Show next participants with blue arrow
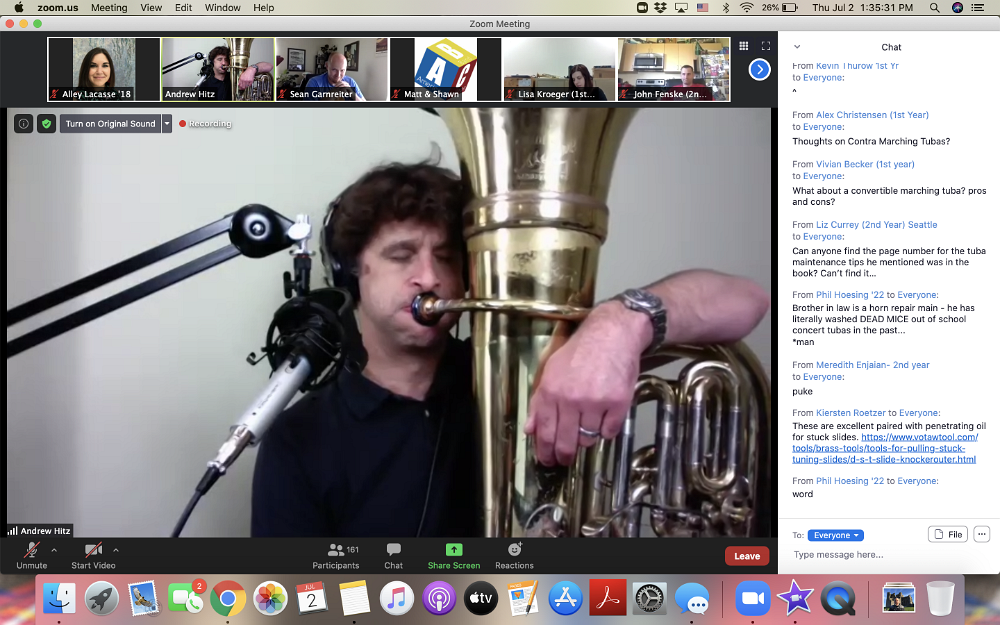This screenshot has height=625, width=1000. (x=760, y=69)
